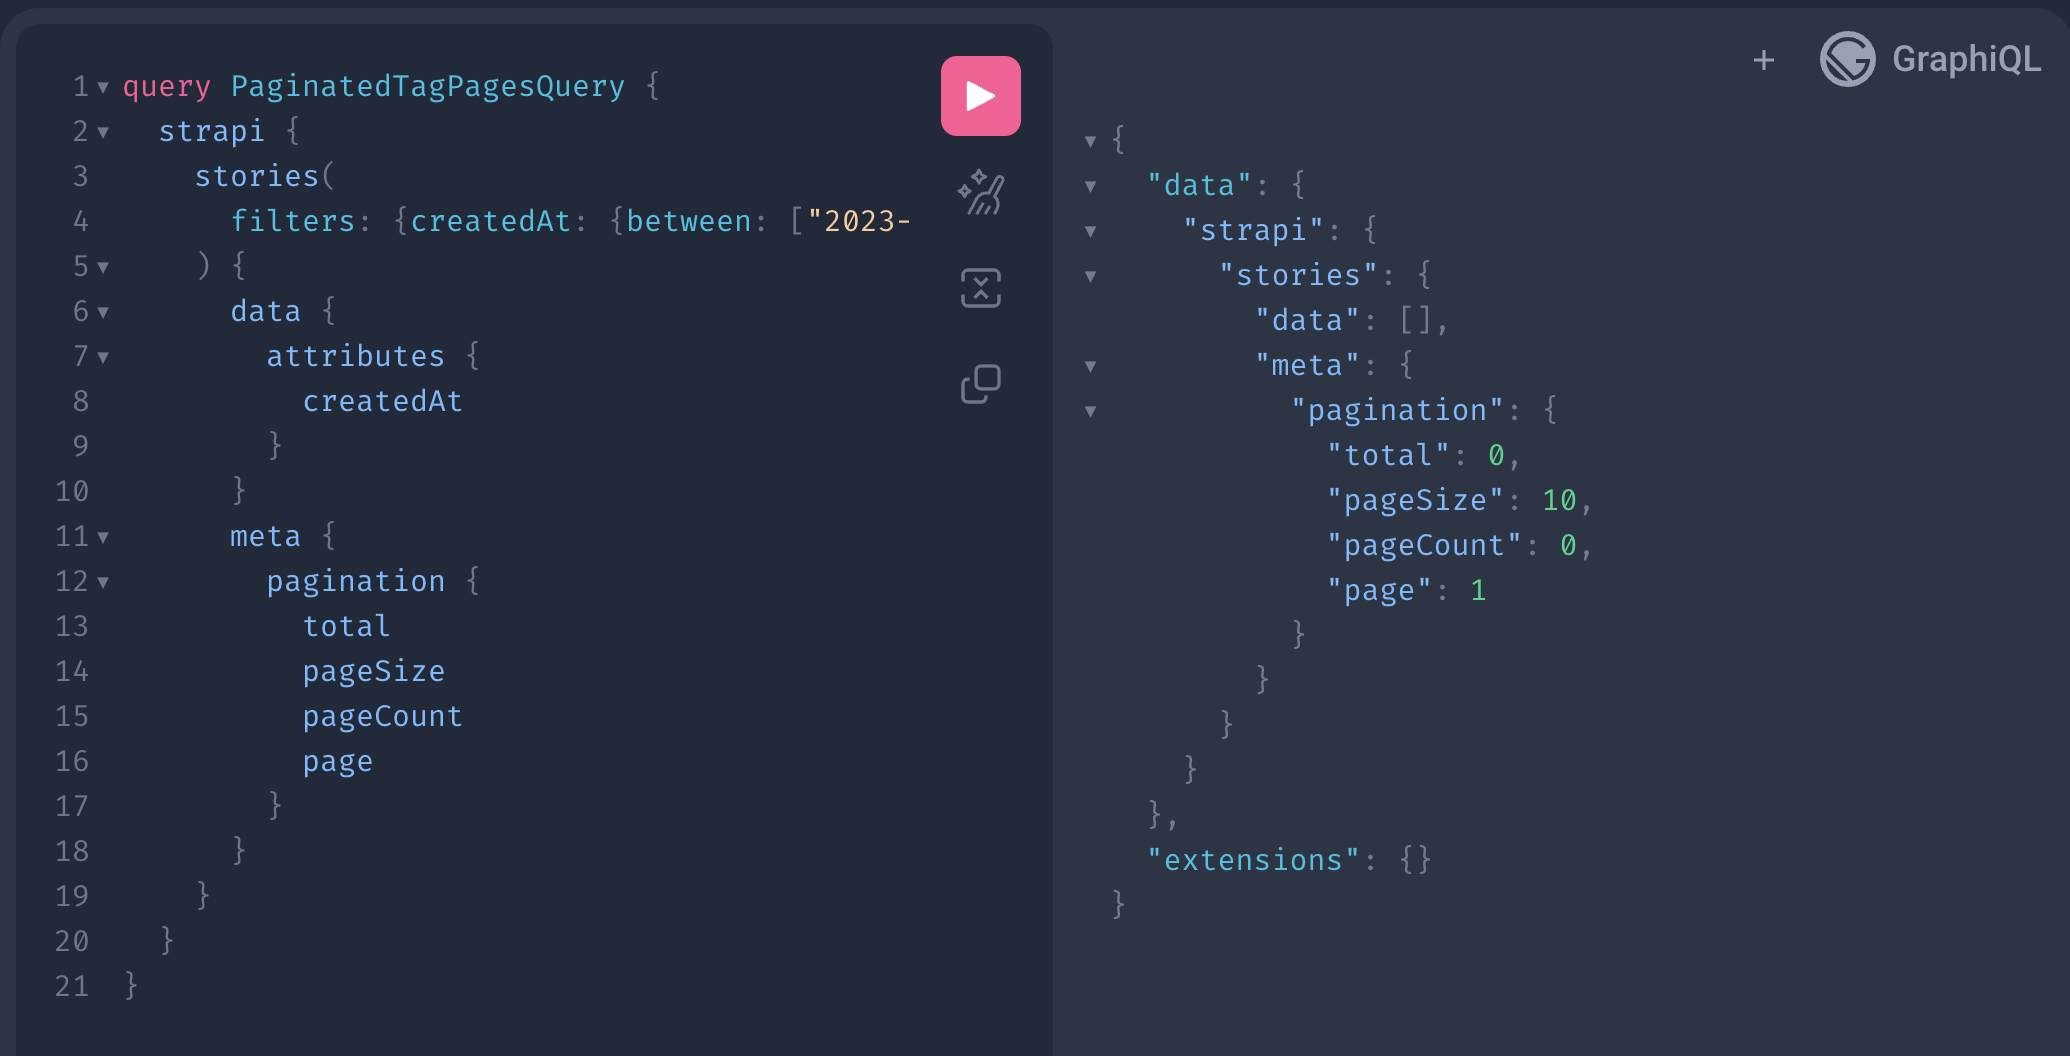The height and width of the screenshot is (1056, 2070).
Task: Collapse the "meta" object in the response
Action: 1089,364
